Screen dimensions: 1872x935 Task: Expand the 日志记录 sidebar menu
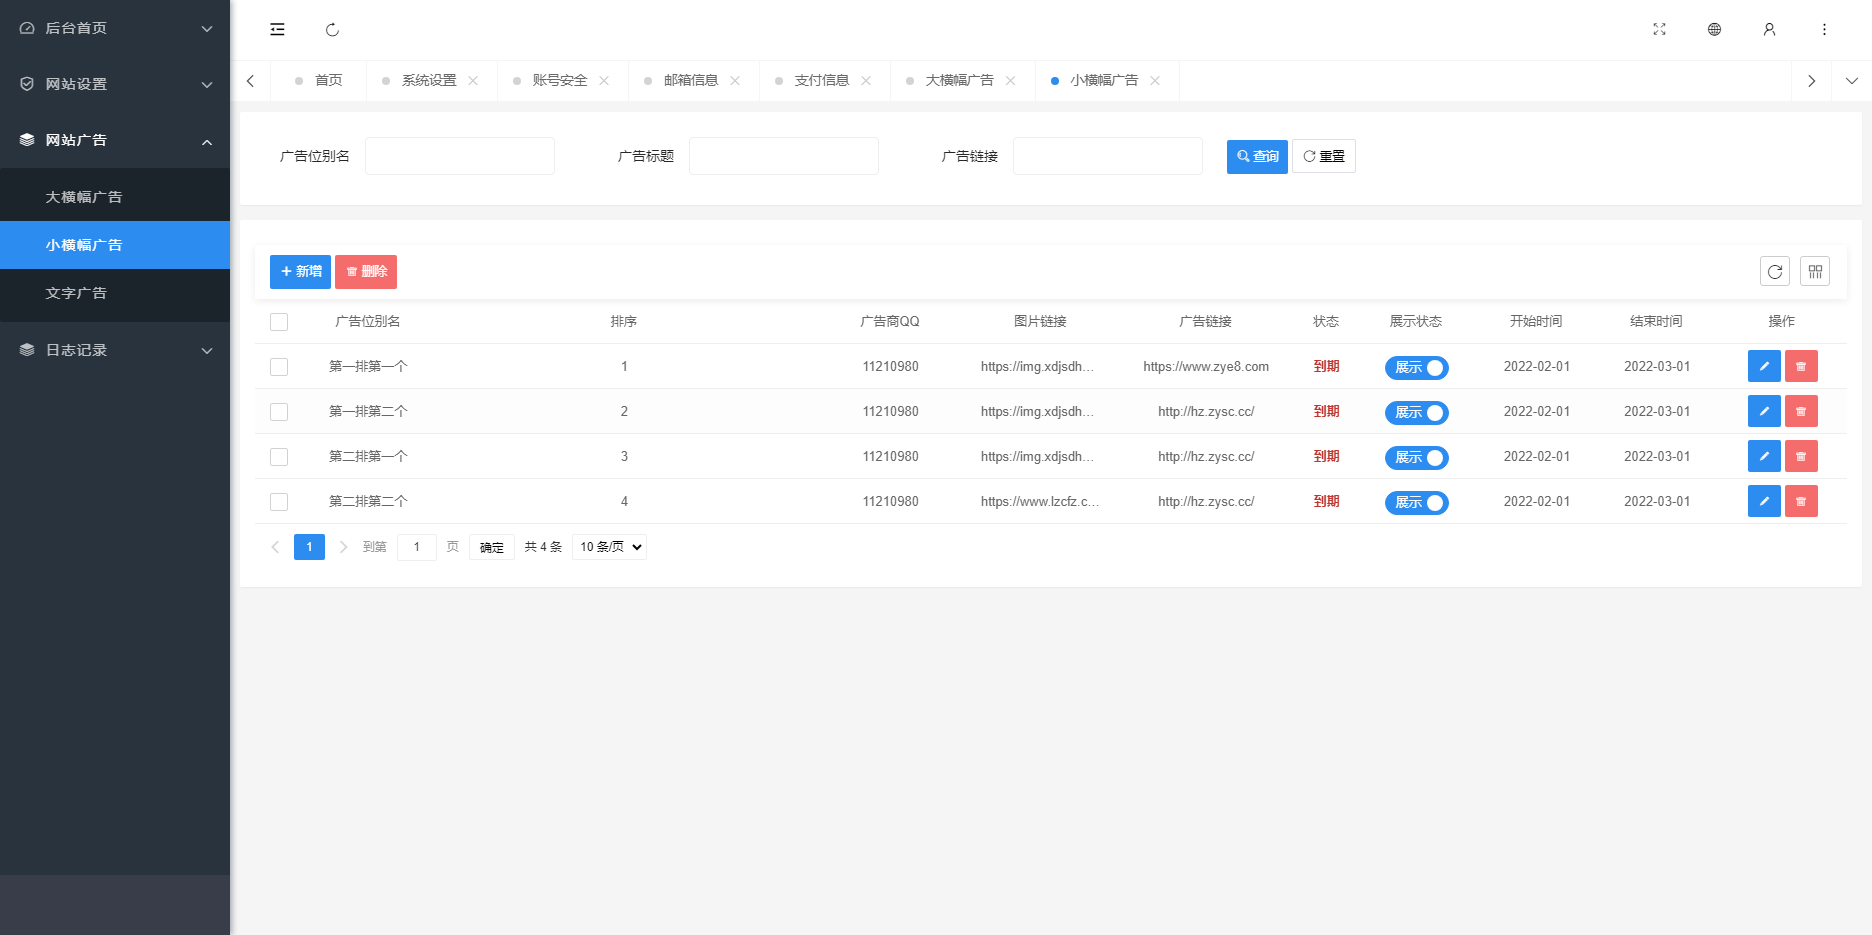pyautogui.click(x=115, y=350)
